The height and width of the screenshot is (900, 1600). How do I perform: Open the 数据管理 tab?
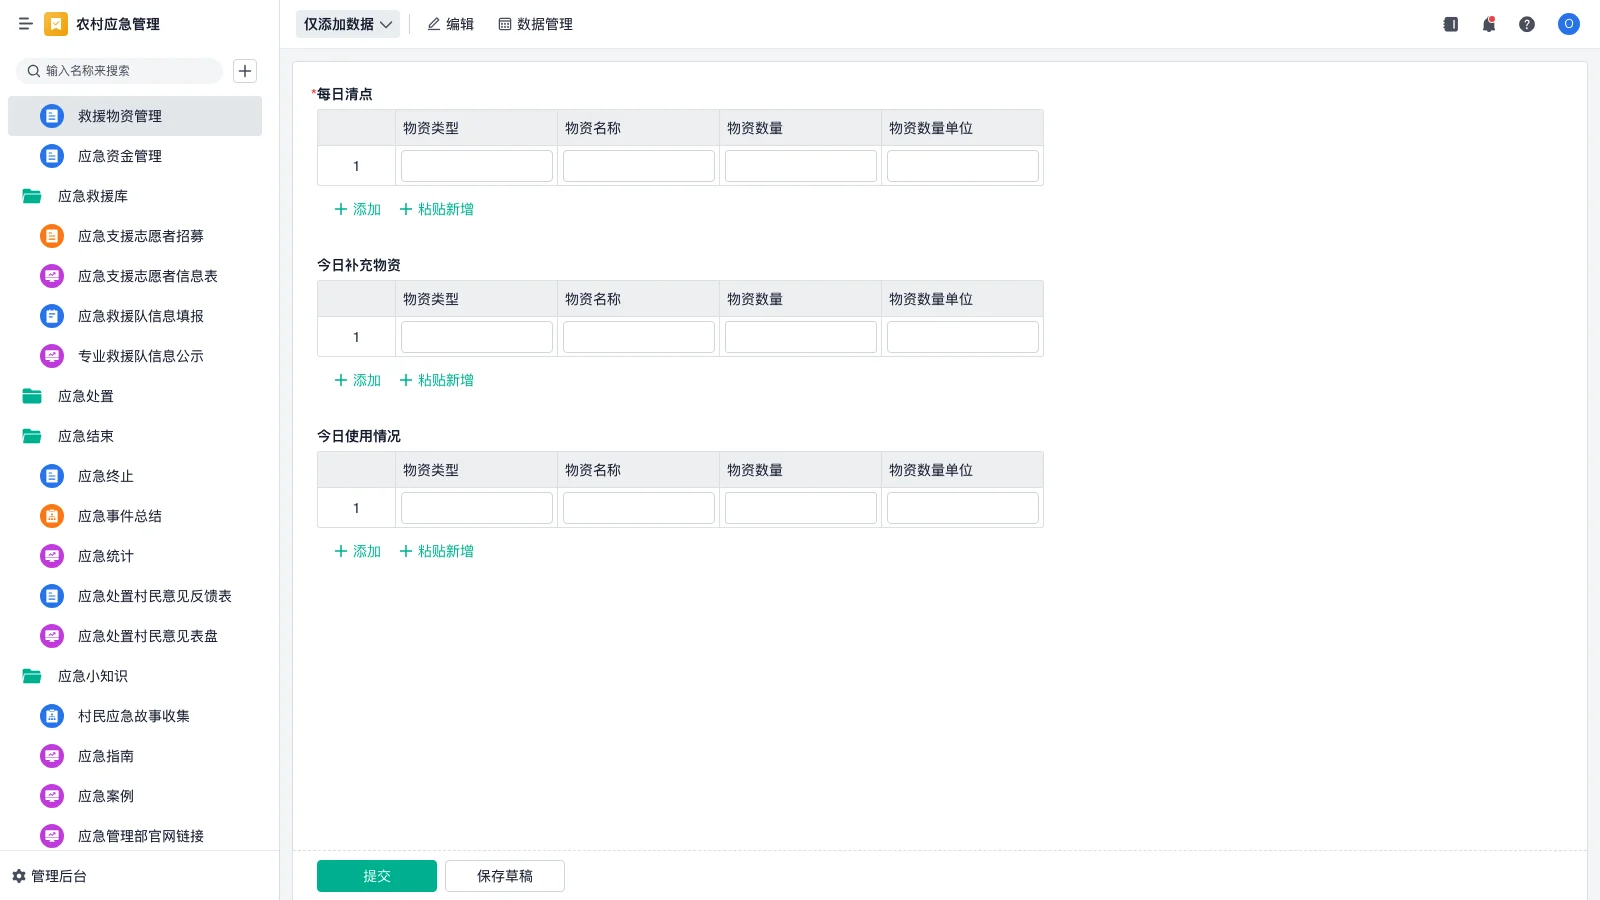pos(535,24)
